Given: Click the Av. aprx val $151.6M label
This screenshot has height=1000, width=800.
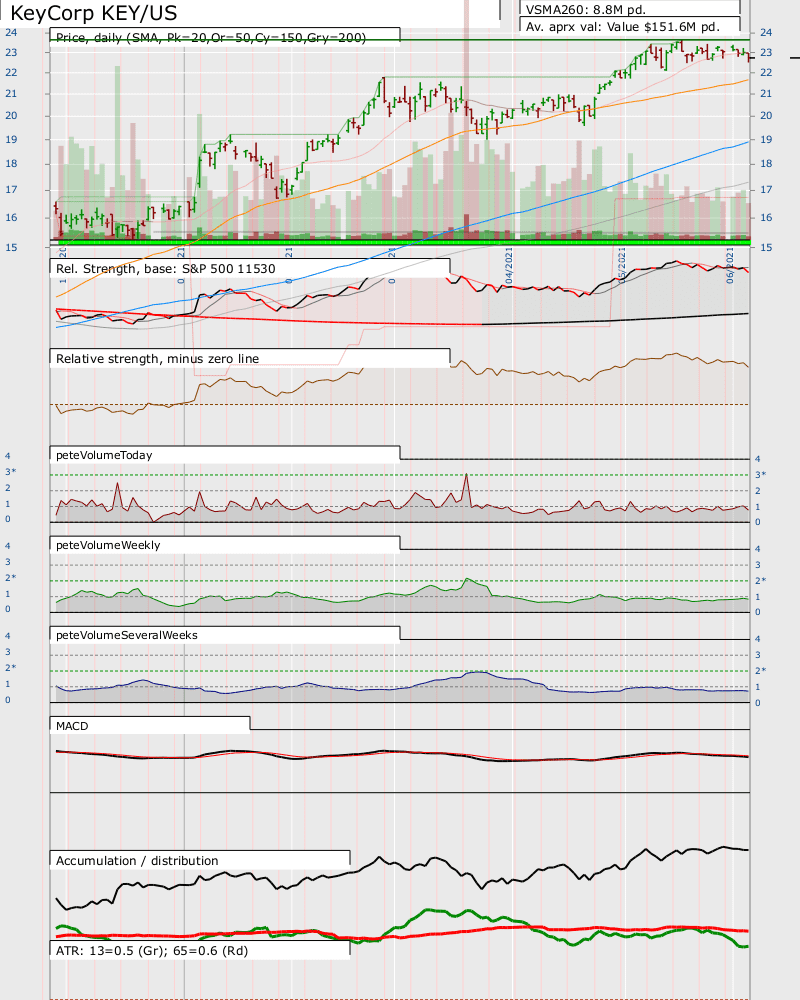Looking at the screenshot, I should point(623,27).
